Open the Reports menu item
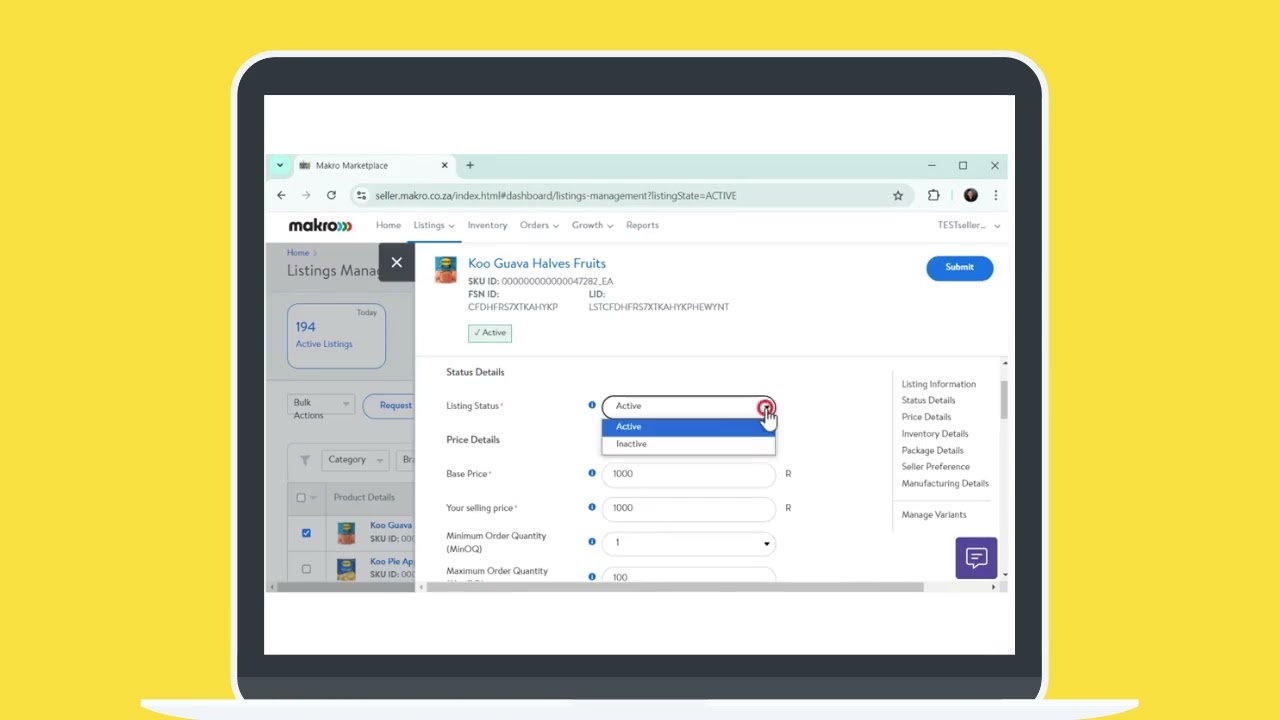This screenshot has width=1280, height=720. coord(642,226)
